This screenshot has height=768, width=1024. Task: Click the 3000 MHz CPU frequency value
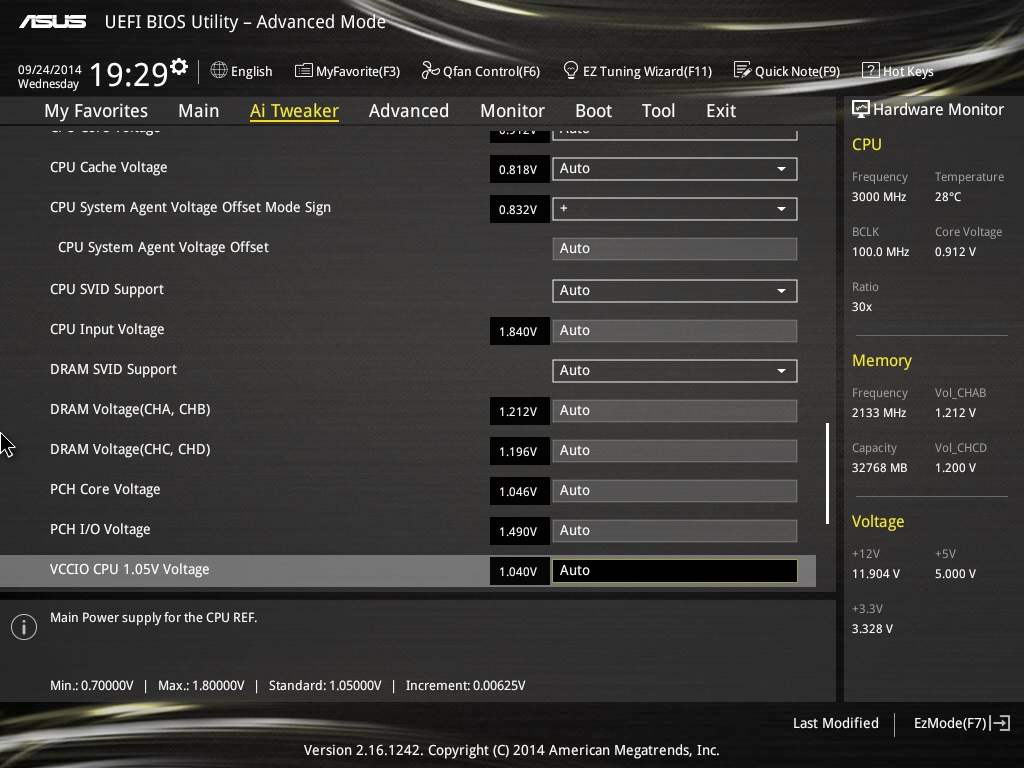click(x=878, y=197)
